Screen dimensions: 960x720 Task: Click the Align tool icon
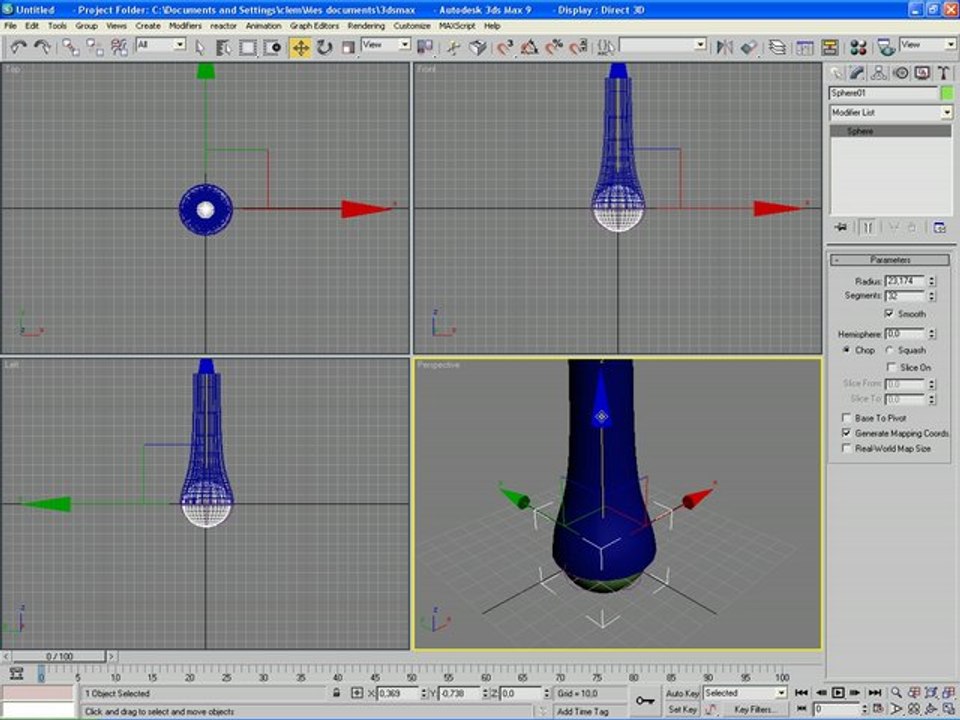coord(748,47)
